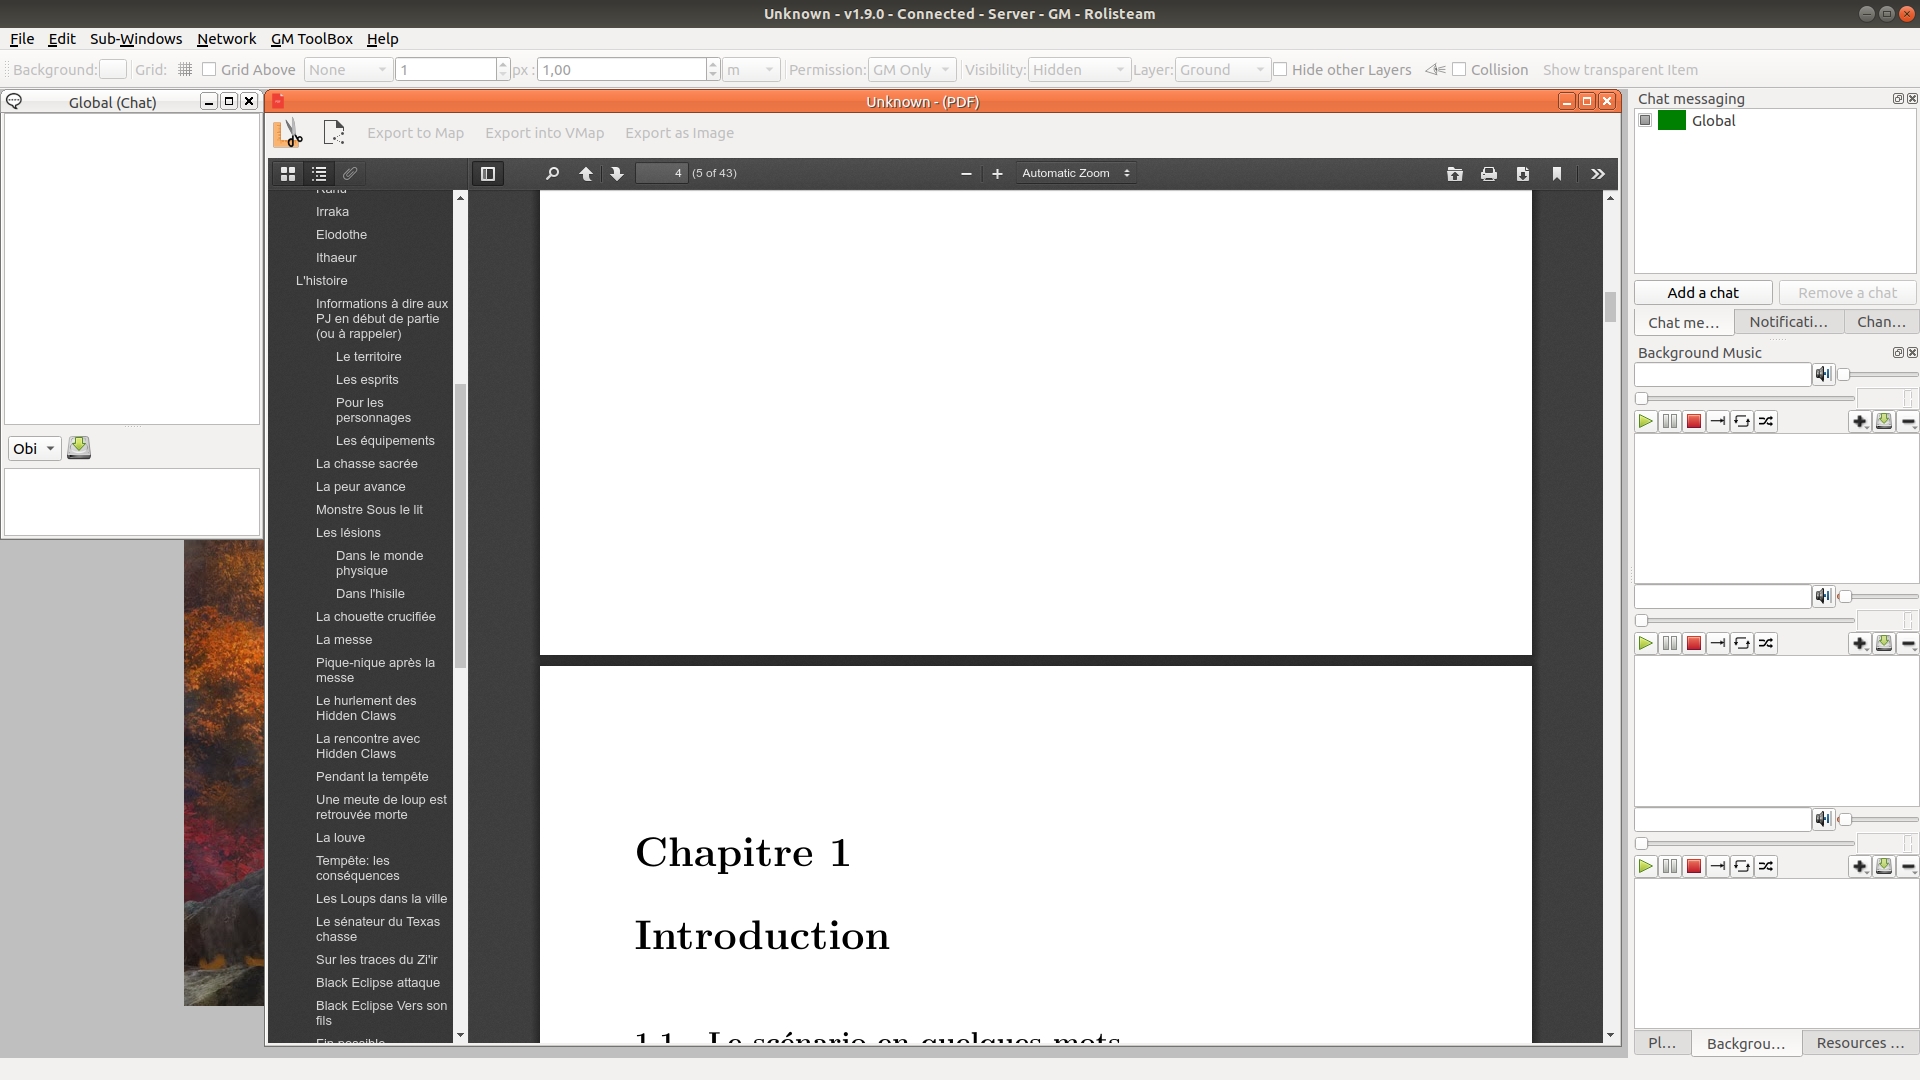Click the first player's red stop button
The height and width of the screenshot is (1080, 1920).
click(1694, 422)
